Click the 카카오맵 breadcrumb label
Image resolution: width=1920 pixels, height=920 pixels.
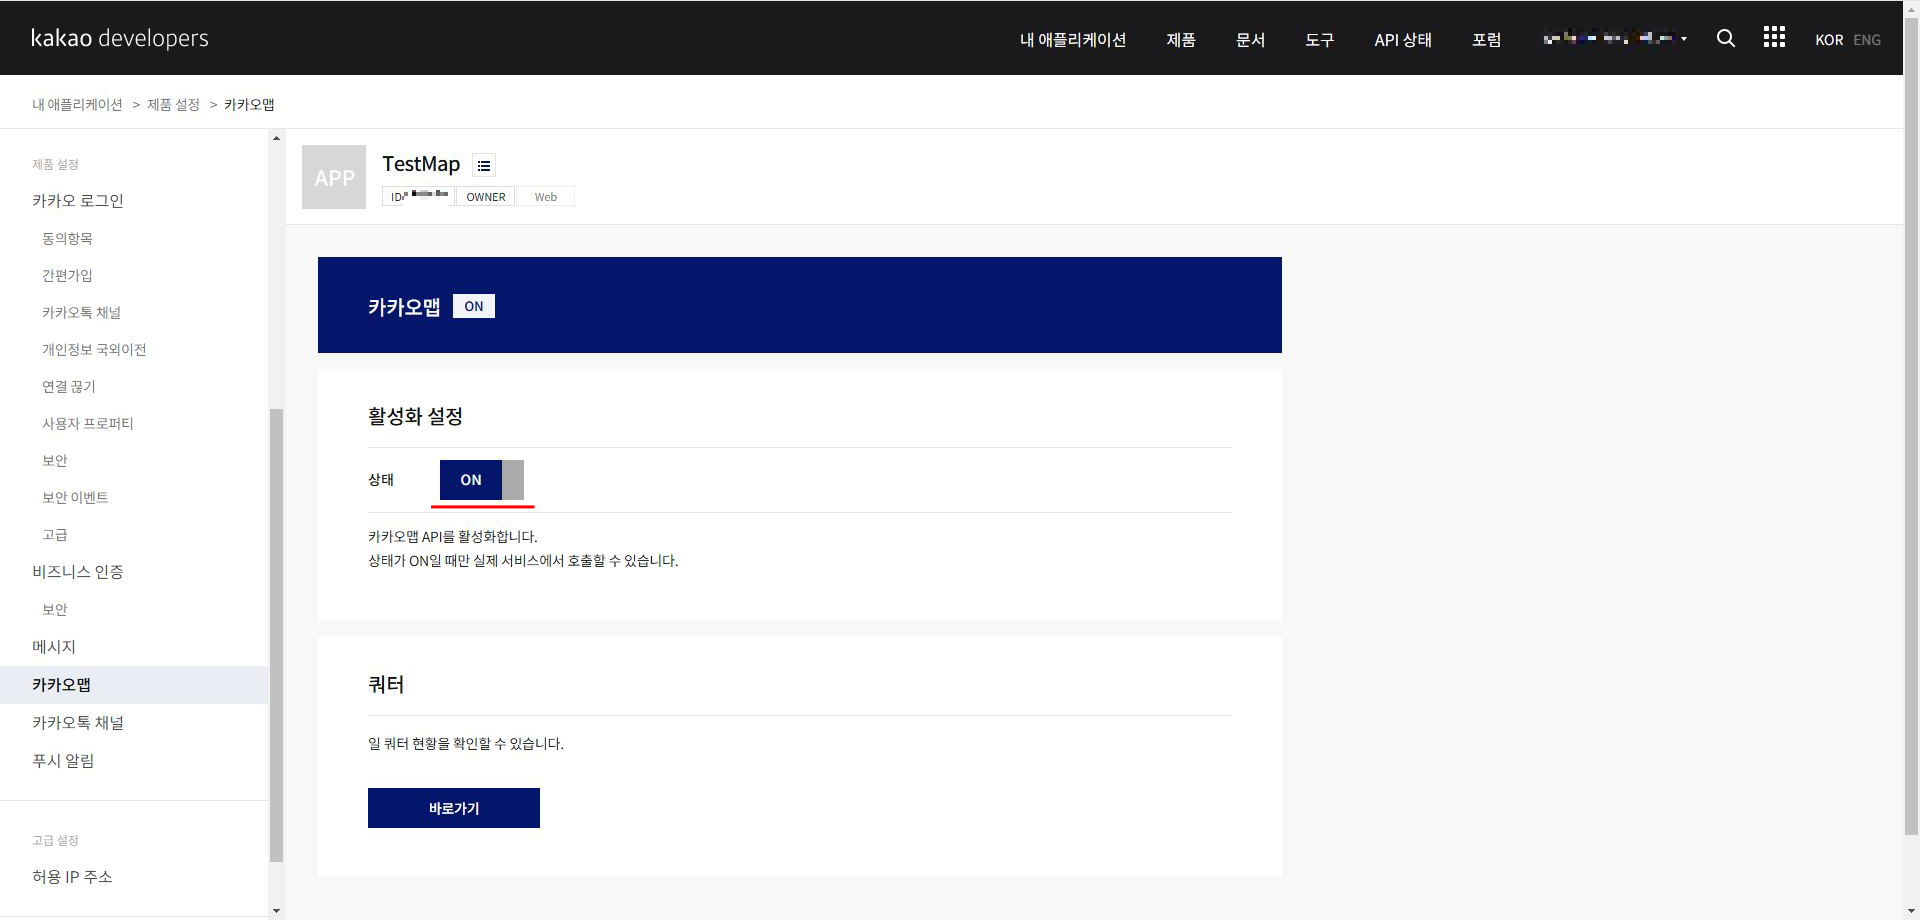(x=249, y=104)
